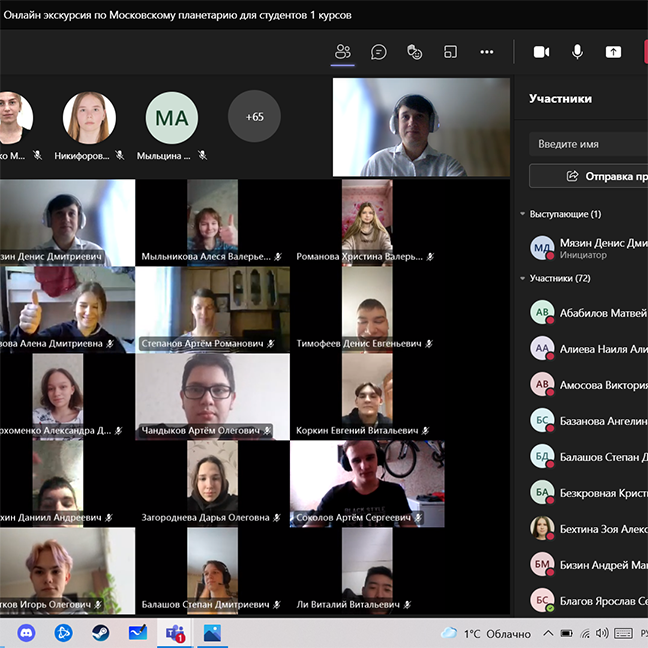Open the participants panel icon in the toolbar

tap(343, 52)
